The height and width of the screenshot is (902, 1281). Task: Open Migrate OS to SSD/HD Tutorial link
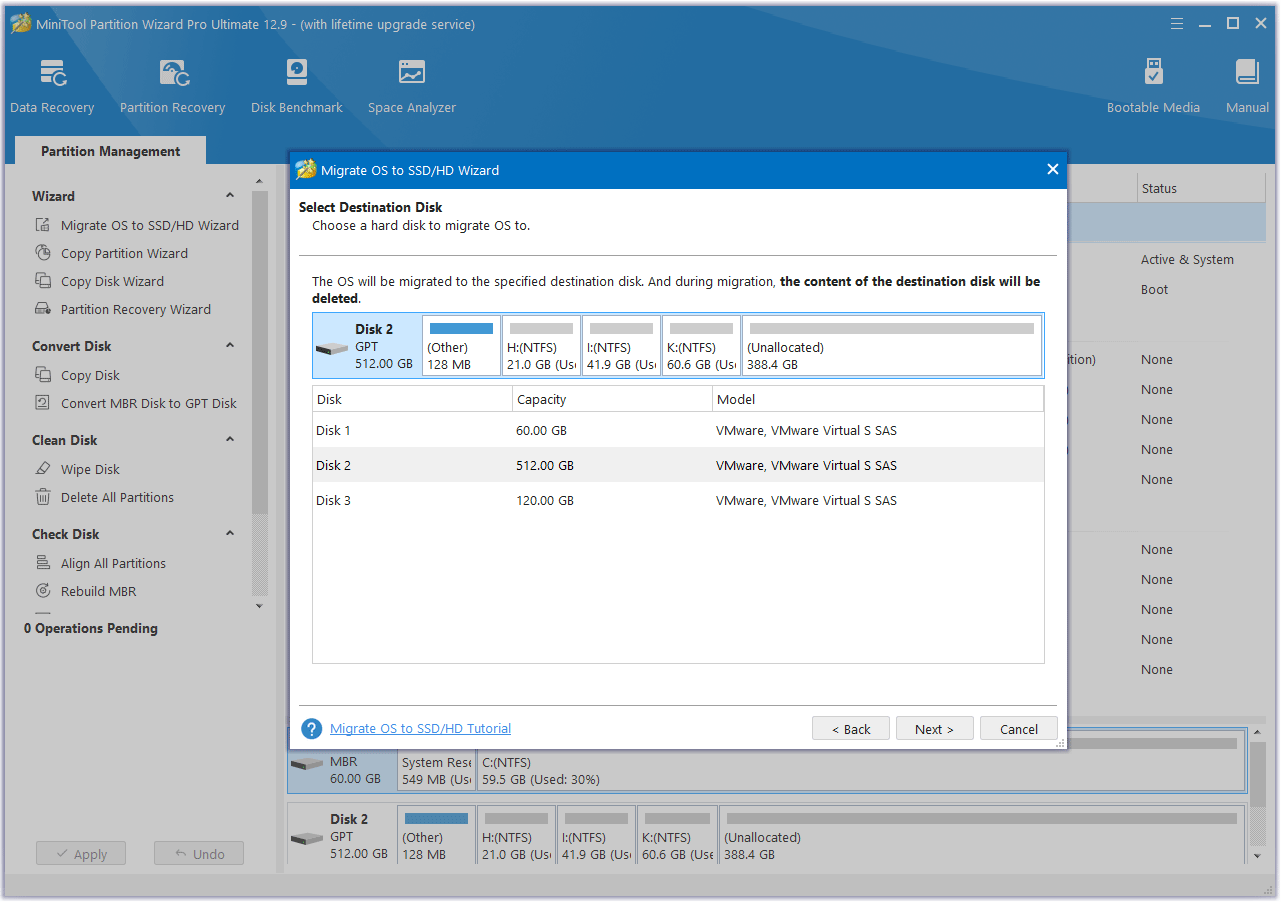(420, 729)
